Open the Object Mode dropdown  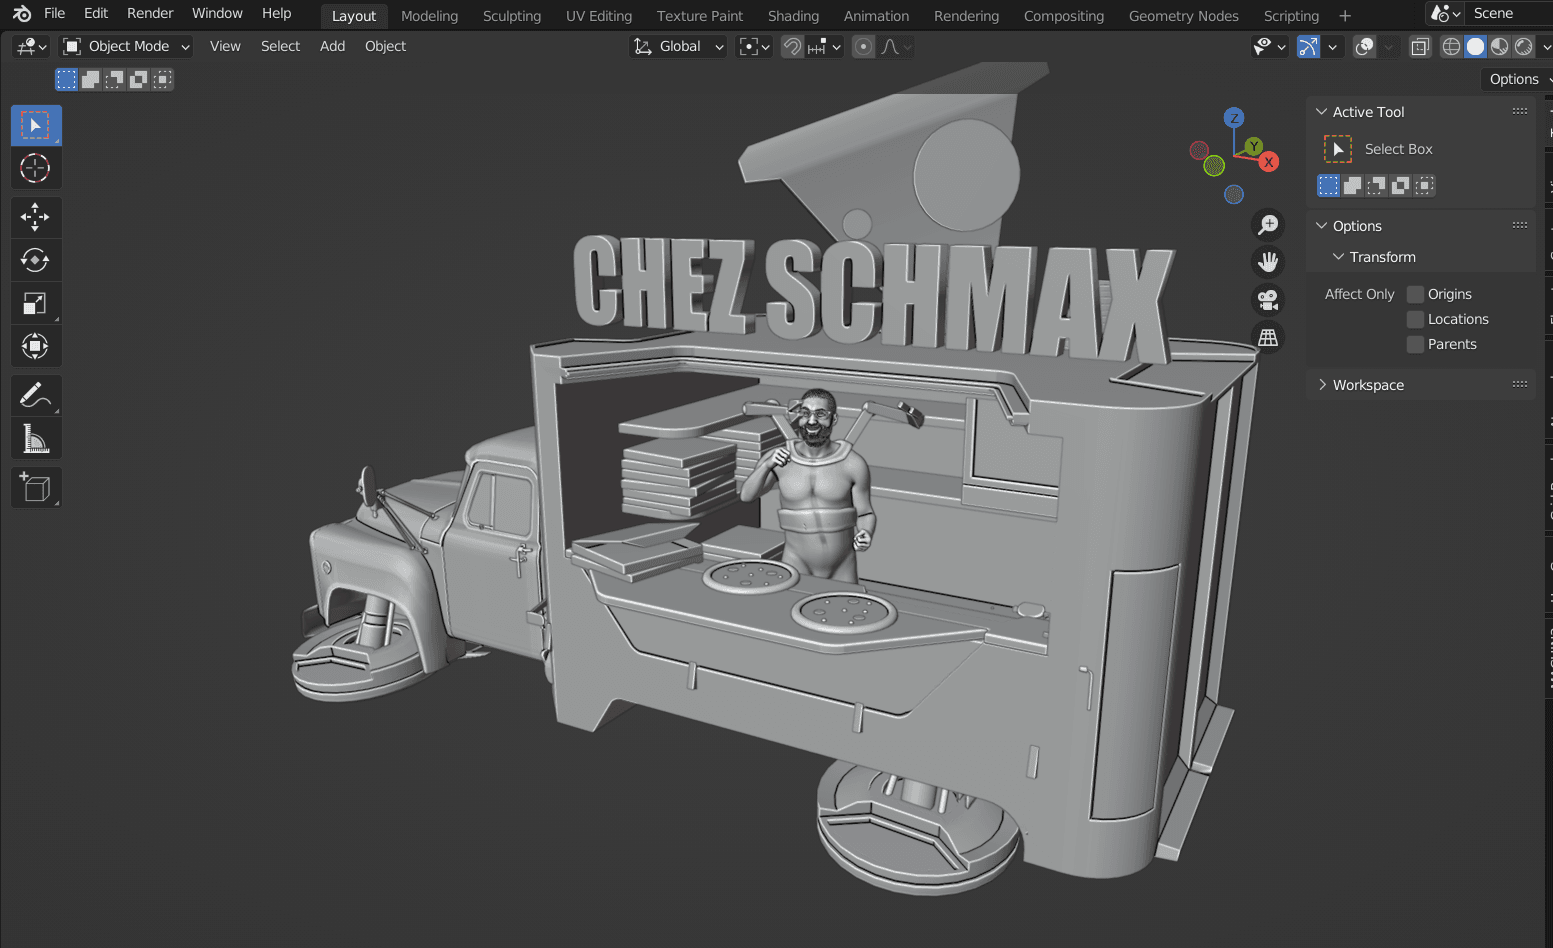point(126,46)
